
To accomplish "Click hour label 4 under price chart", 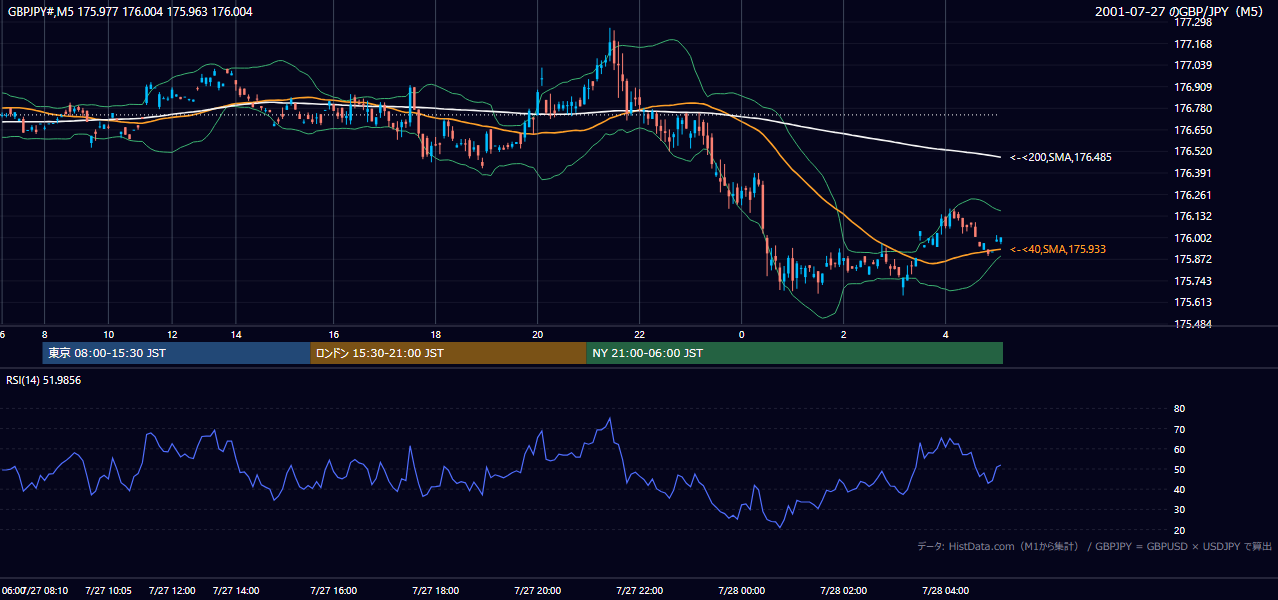I will click(x=945, y=334).
